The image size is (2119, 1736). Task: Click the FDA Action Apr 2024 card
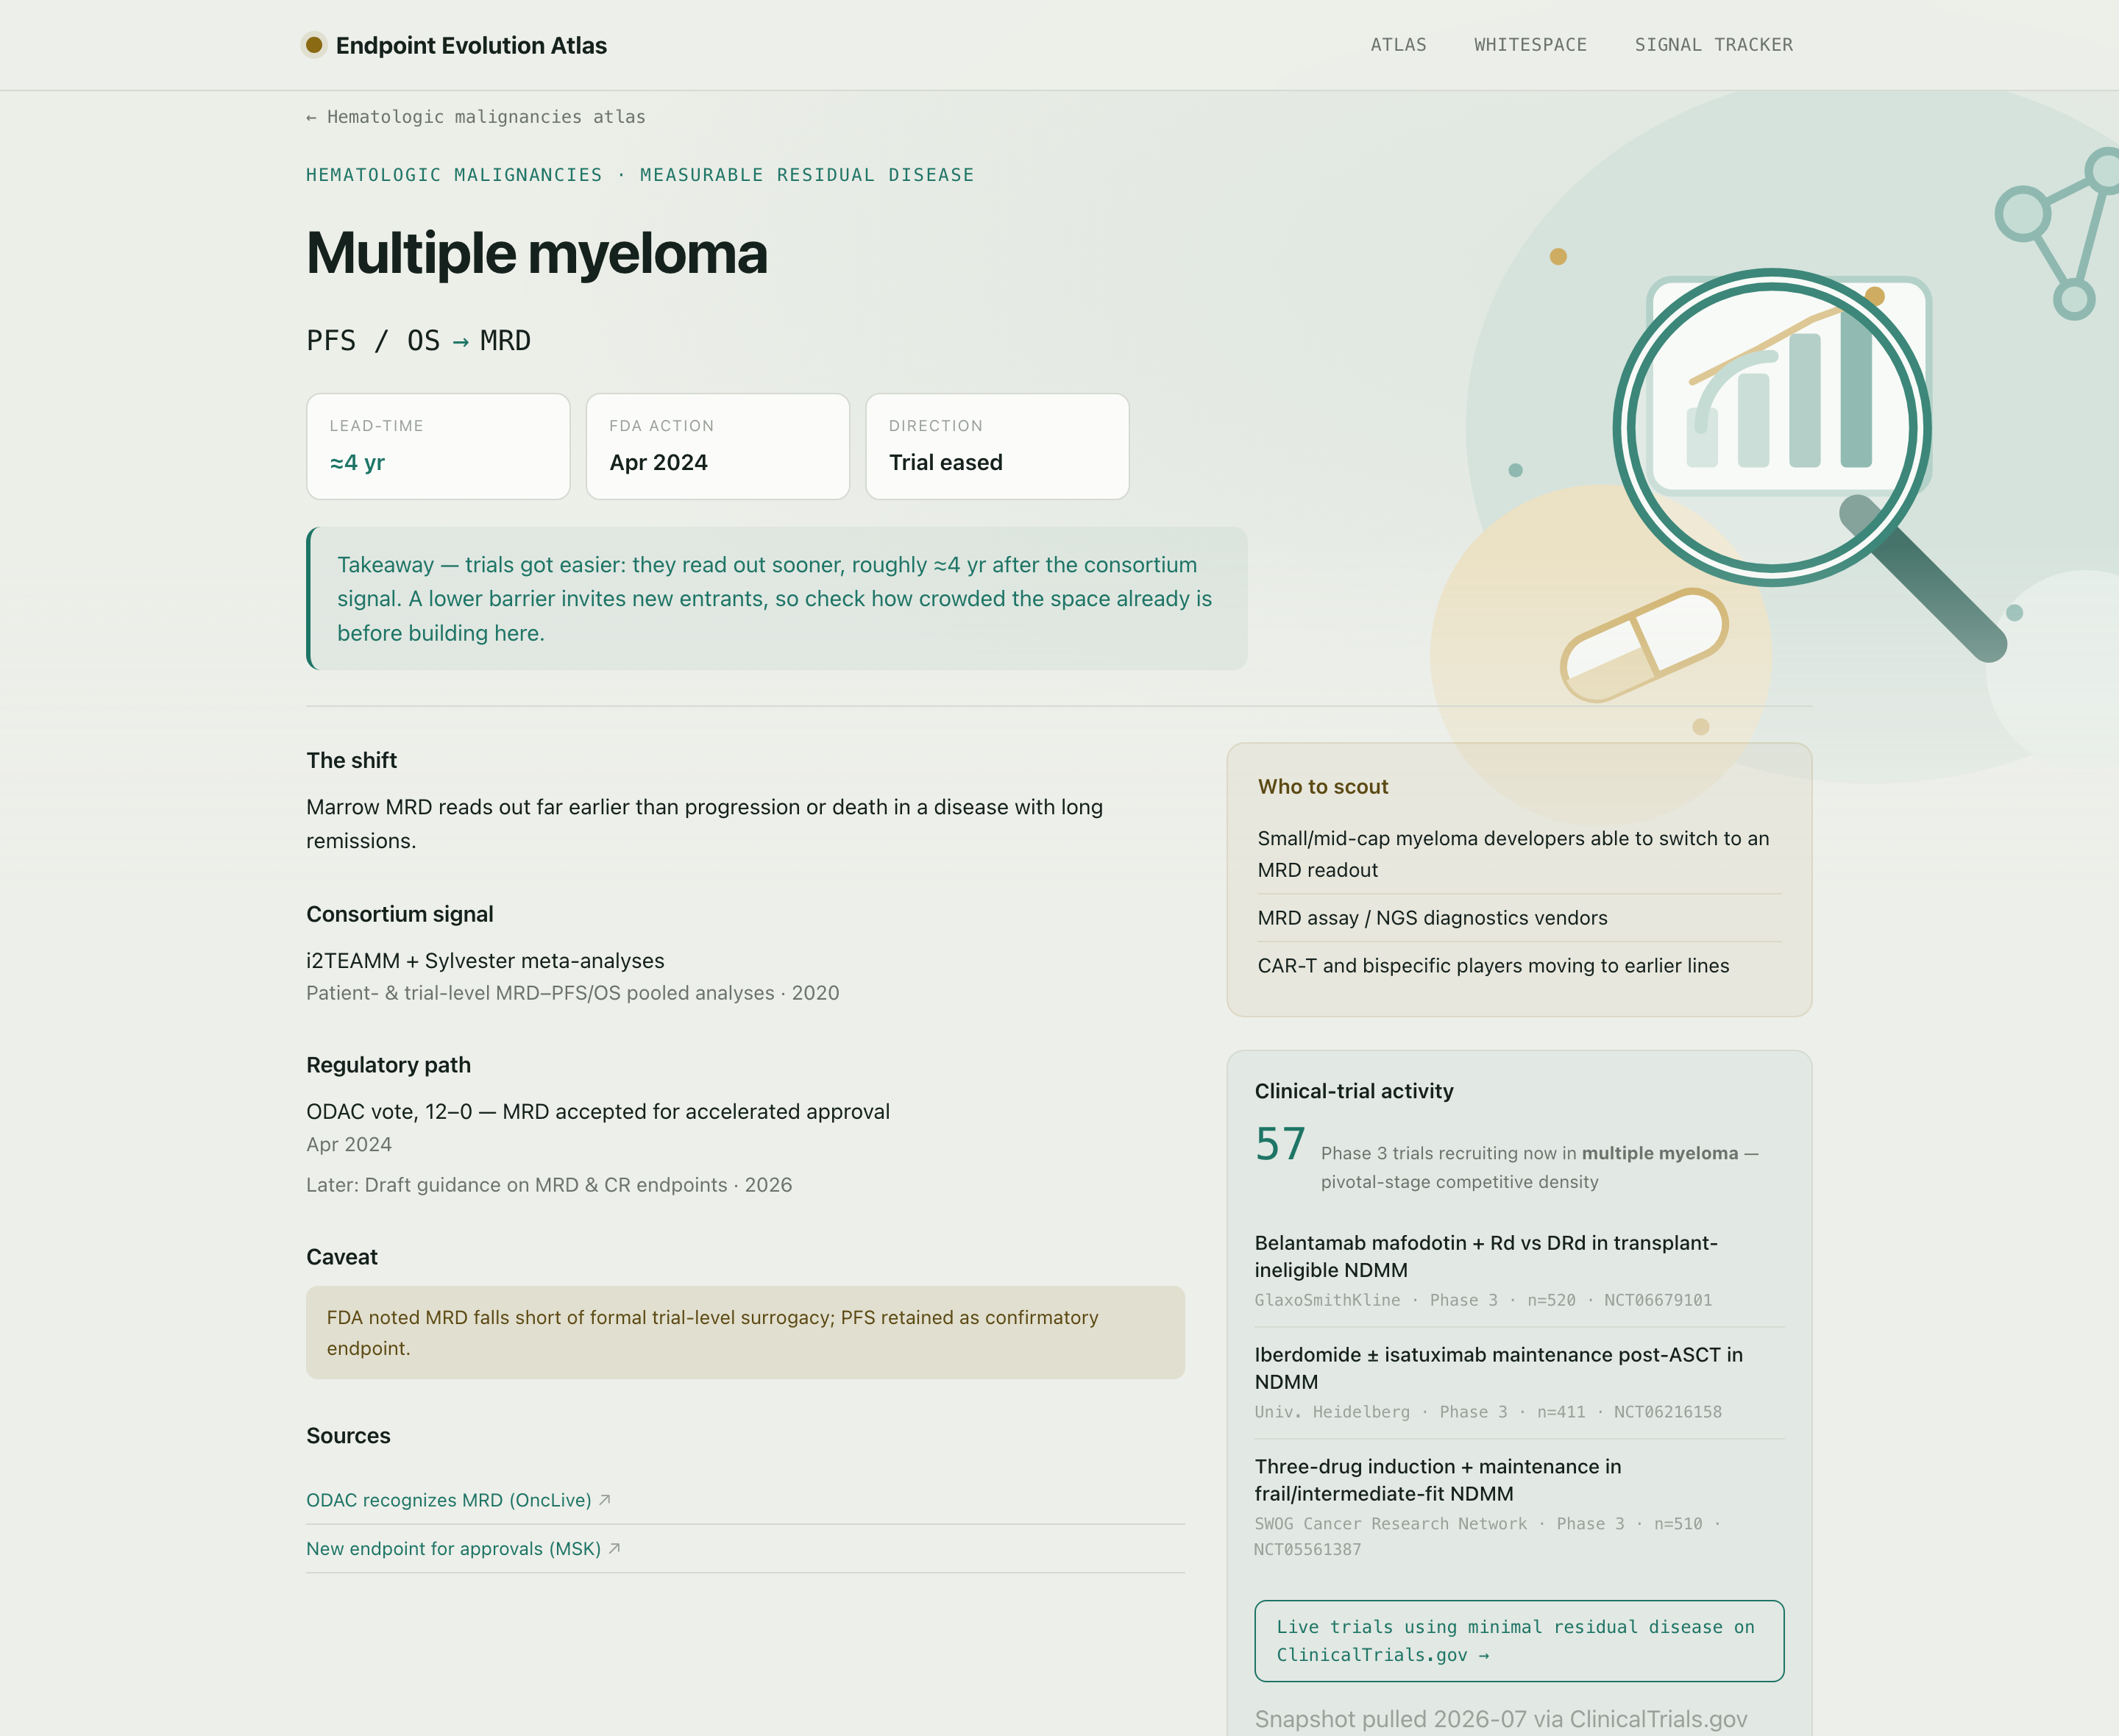[x=718, y=446]
